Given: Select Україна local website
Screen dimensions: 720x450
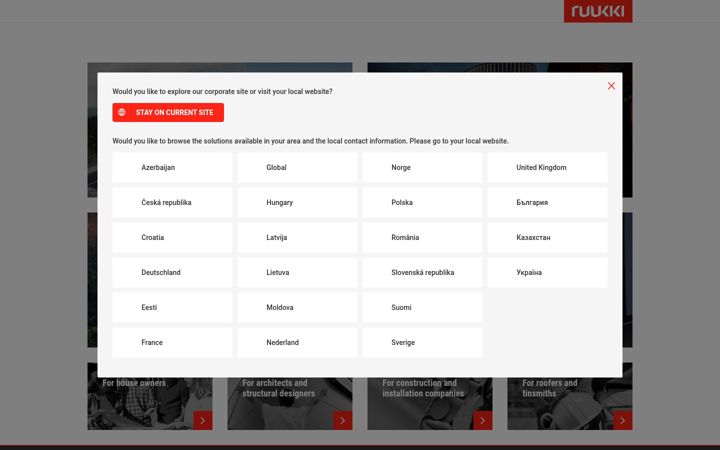Looking at the screenshot, I should tap(547, 273).
